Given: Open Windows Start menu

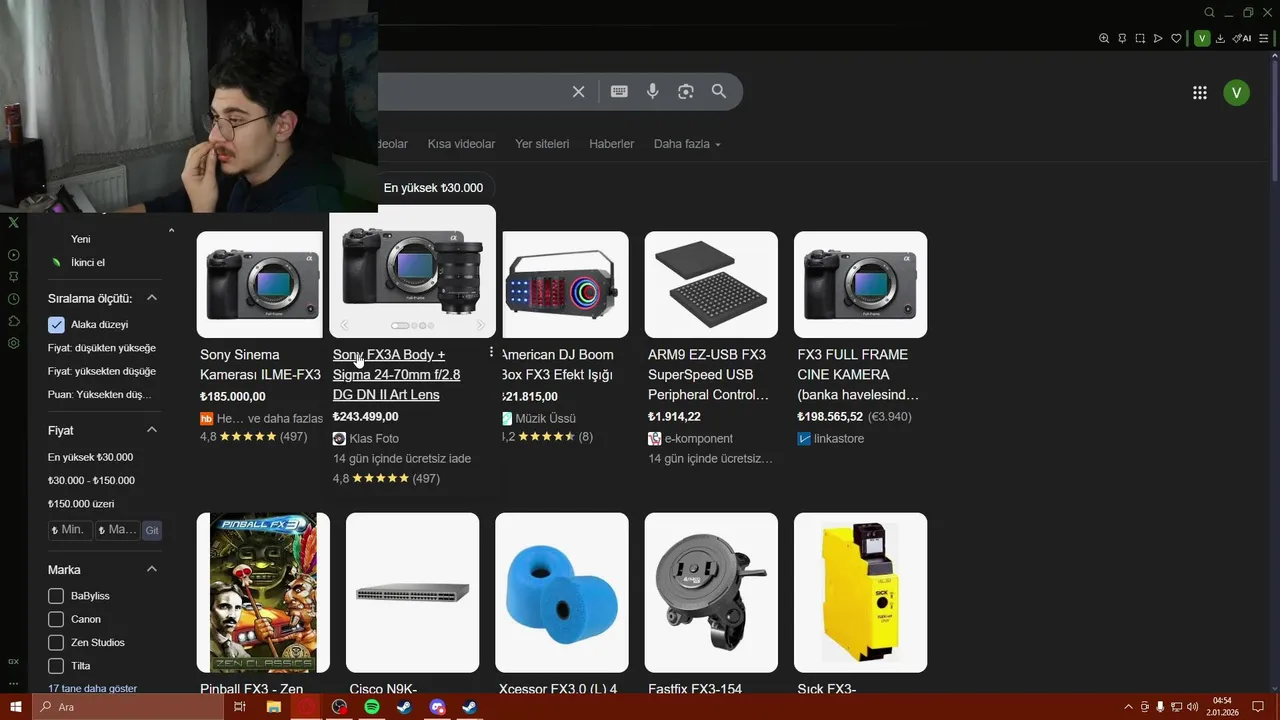Looking at the screenshot, I should point(15,707).
